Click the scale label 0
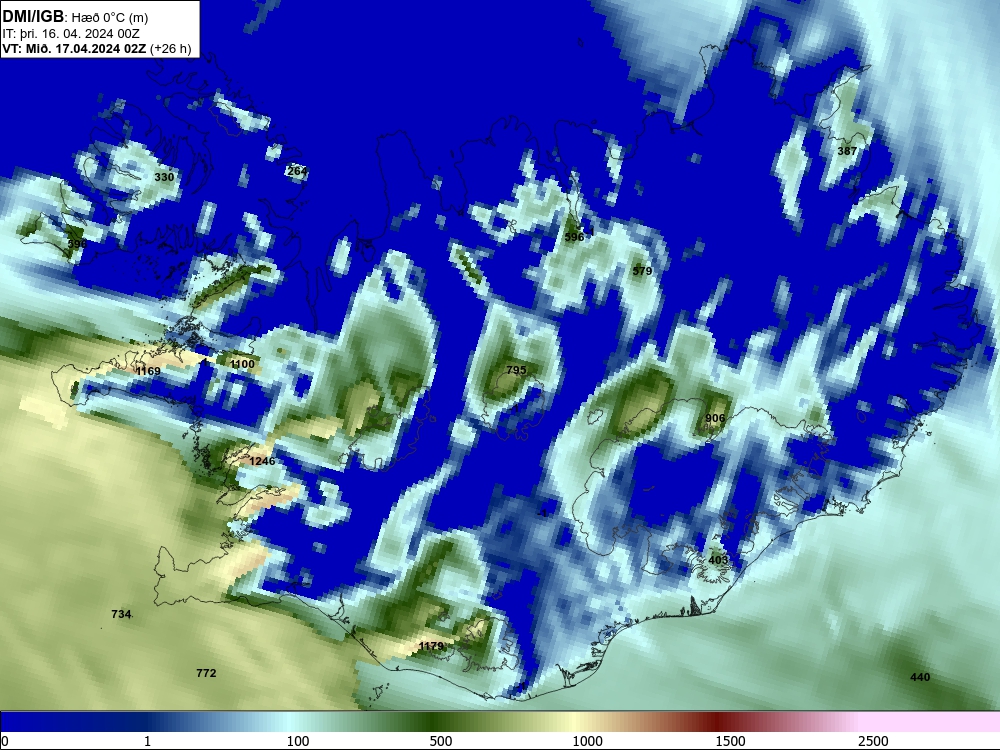Image resolution: width=1000 pixels, height=750 pixels. tap(5, 741)
